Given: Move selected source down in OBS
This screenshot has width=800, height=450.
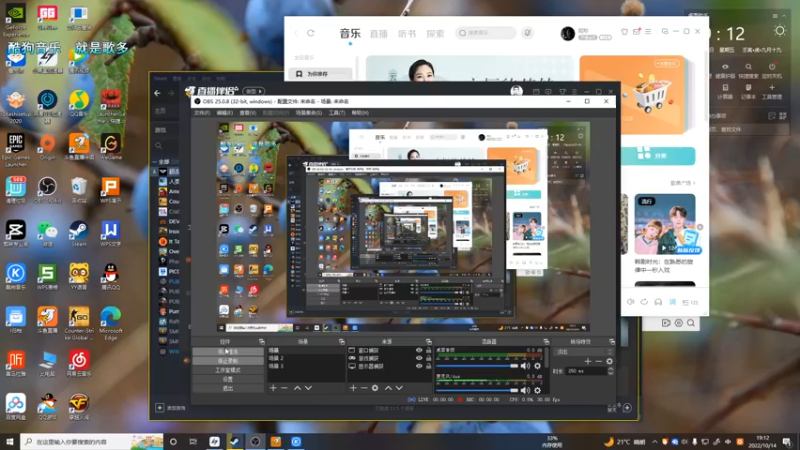Looking at the screenshot, I should tap(399, 388).
